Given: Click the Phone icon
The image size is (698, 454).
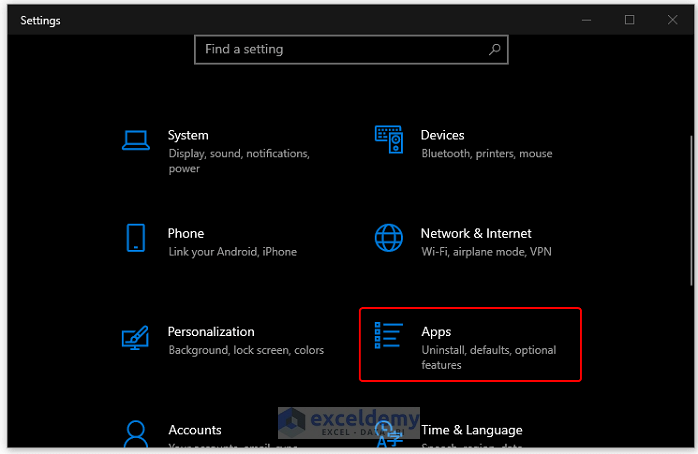Looking at the screenshot, I should 136,238.
